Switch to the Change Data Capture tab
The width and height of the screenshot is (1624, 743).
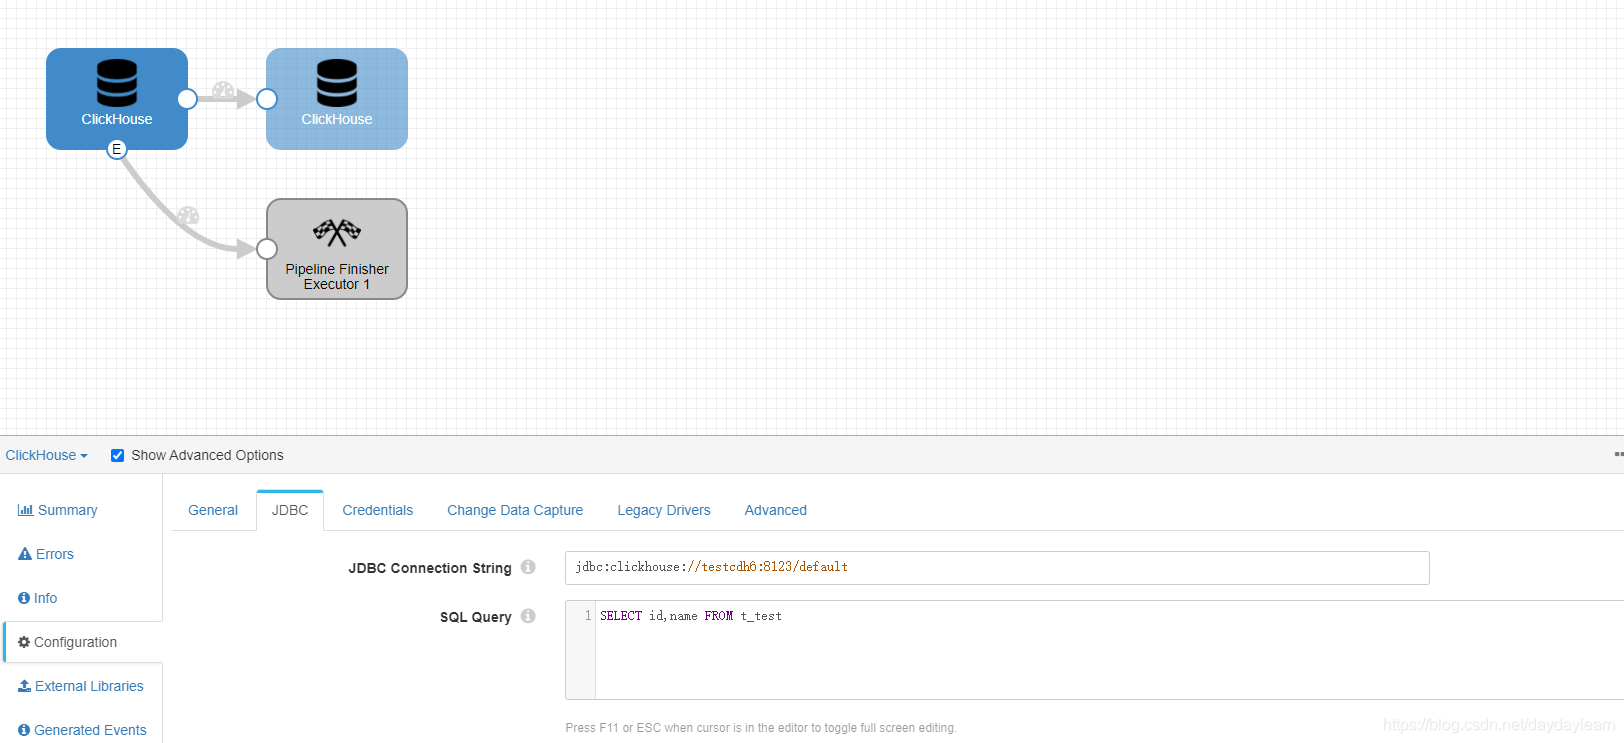click(x=515, y=510)
